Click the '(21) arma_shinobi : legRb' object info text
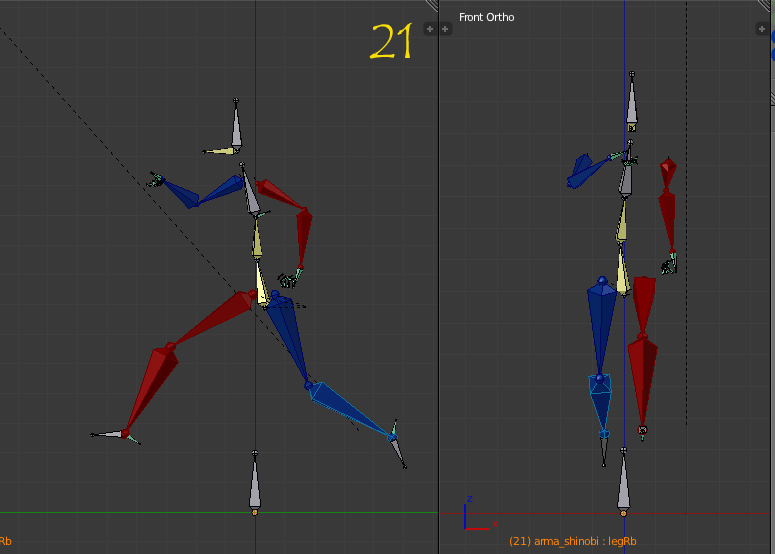This screenshot has height=554, width=775. click(572, 541)
